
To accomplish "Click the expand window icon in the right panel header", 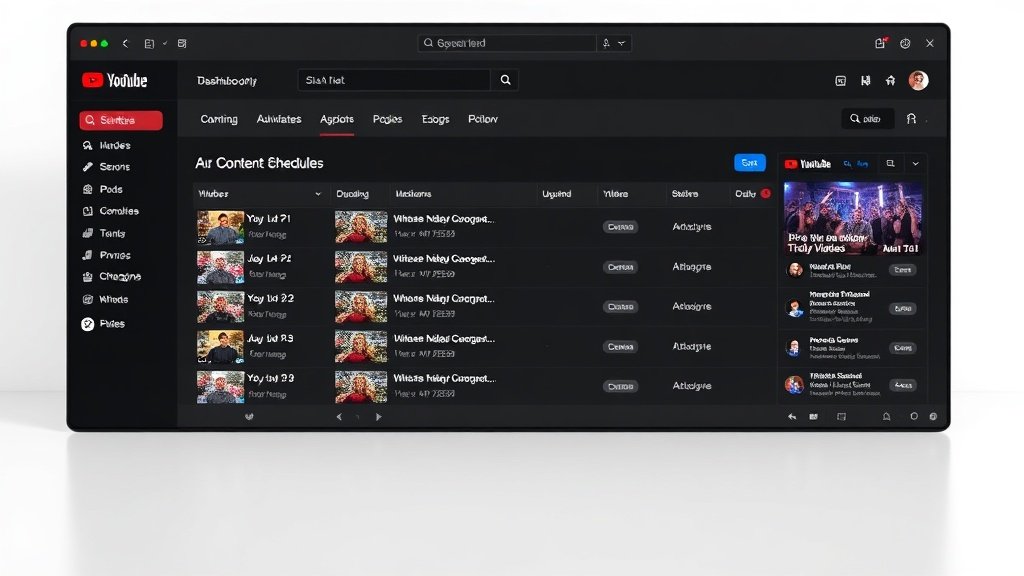I will [890, 164].
